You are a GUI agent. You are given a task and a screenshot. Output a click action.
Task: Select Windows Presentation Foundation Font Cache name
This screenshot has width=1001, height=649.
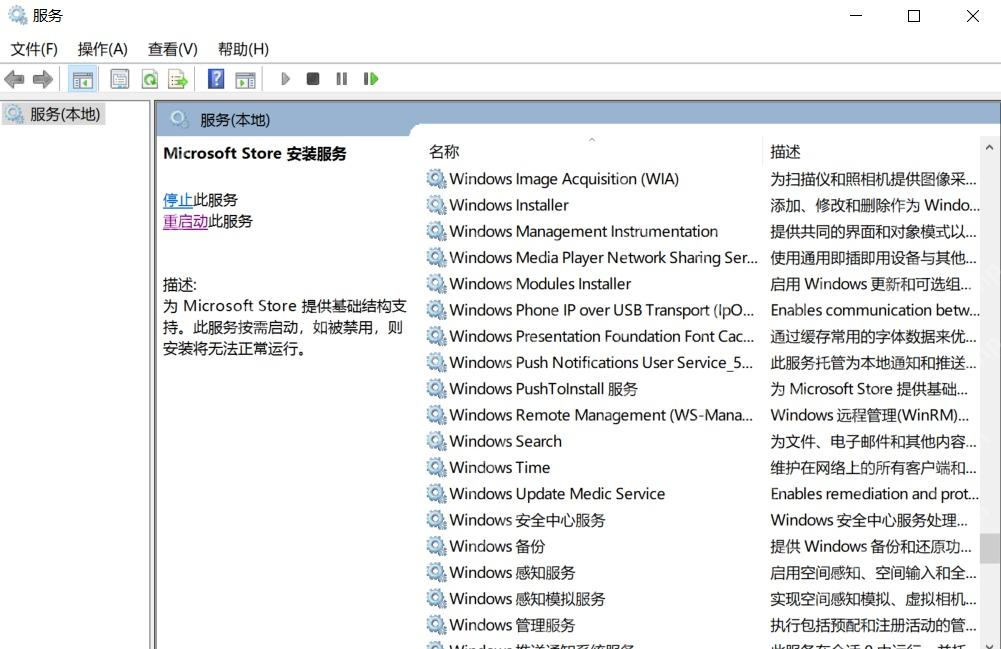tap(601, 336)
